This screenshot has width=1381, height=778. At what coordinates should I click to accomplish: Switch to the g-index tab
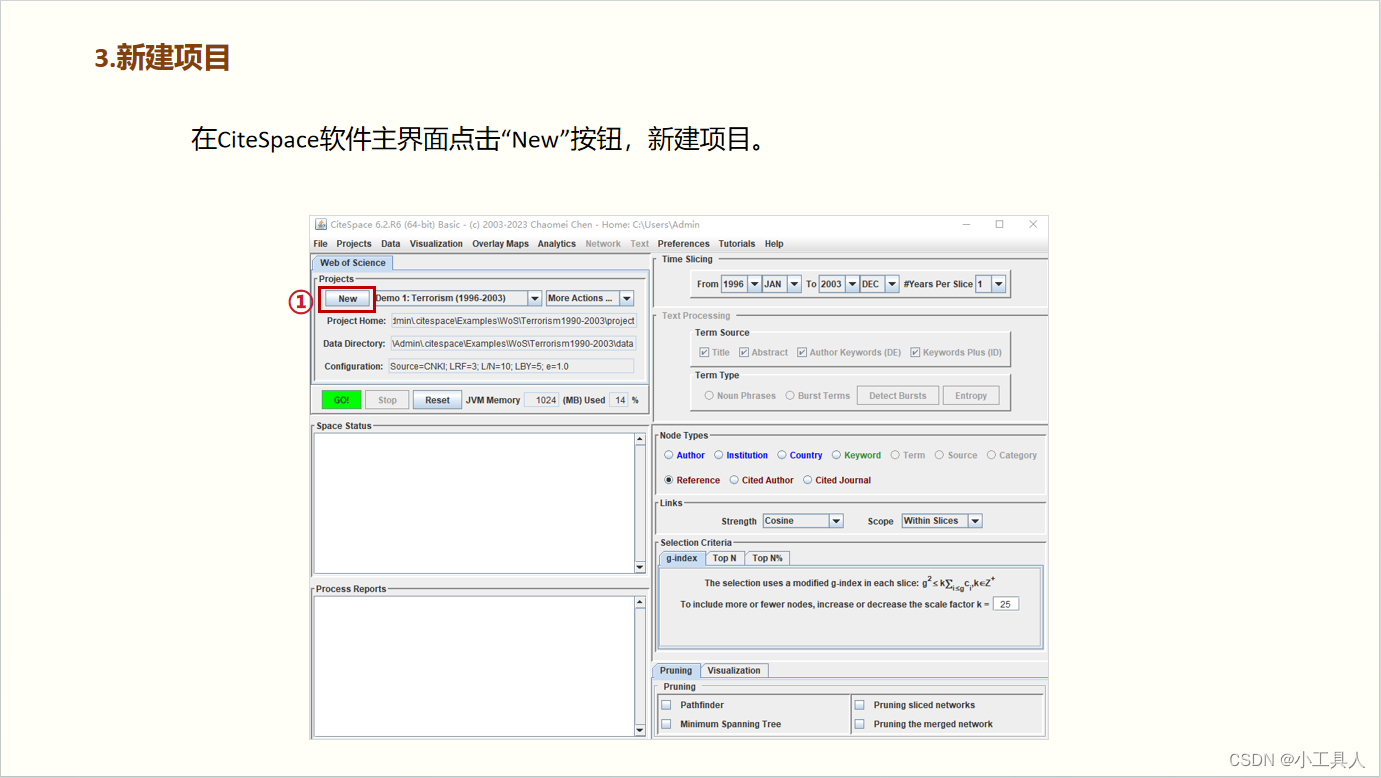coord(682,558)
